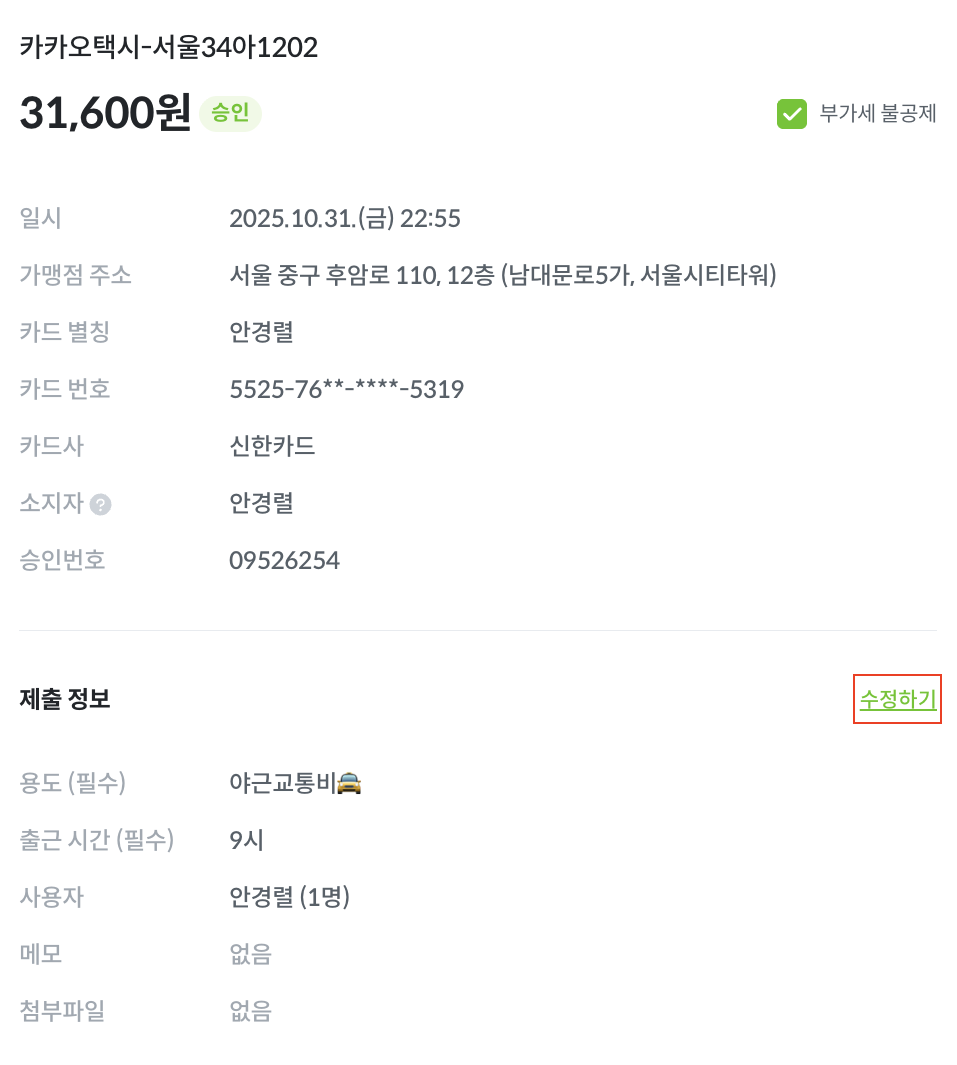Click the date value 2025.10.31.(금) 22:55
Viewport: 957px width, 1065px height.
pyautogui.click(x=344, y=218)
